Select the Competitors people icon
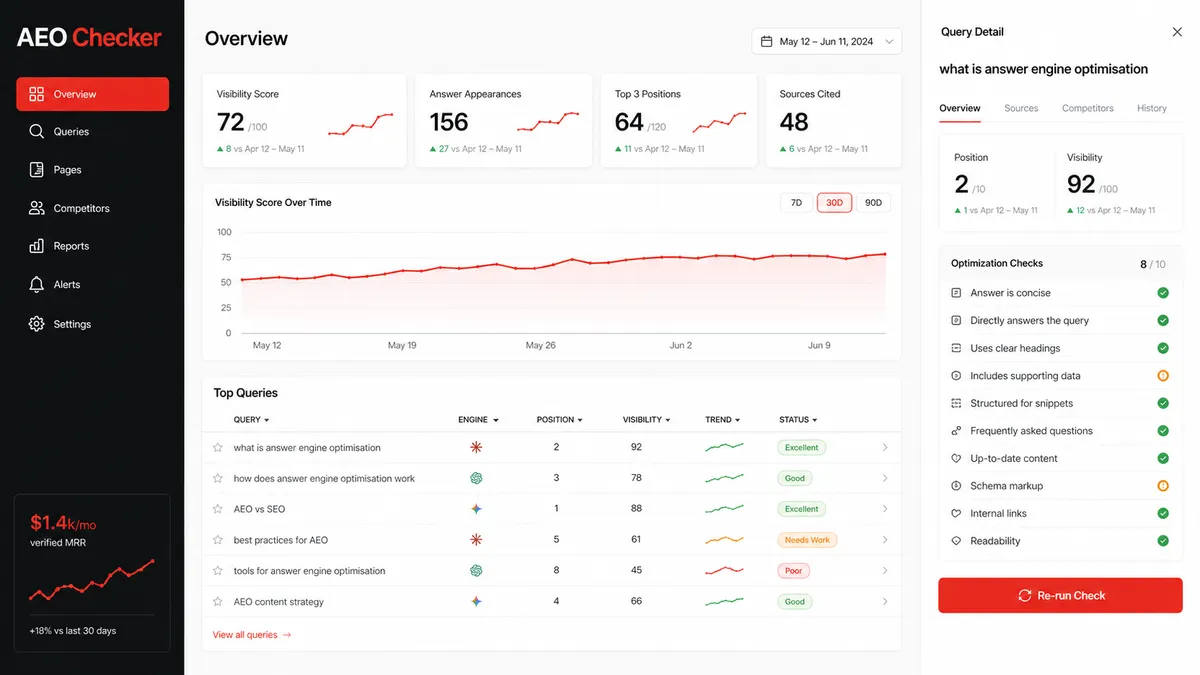Image resolution: width=1200 pixels, height=675 pixels. pyautogui.click(x=37, y=208)
